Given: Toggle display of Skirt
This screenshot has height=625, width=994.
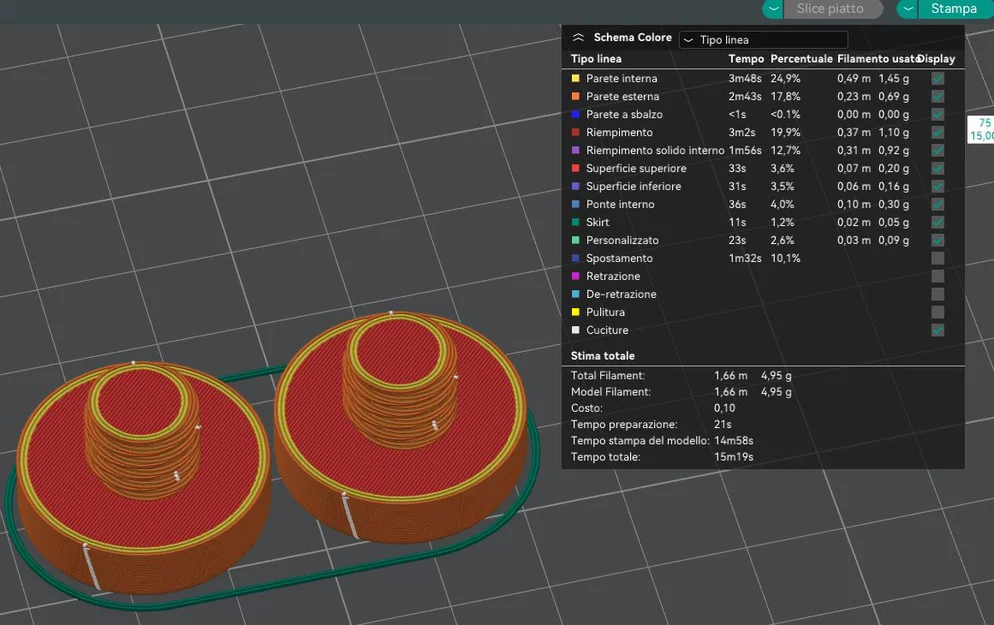Looking at the screenshot, I should tap(938, 222).
